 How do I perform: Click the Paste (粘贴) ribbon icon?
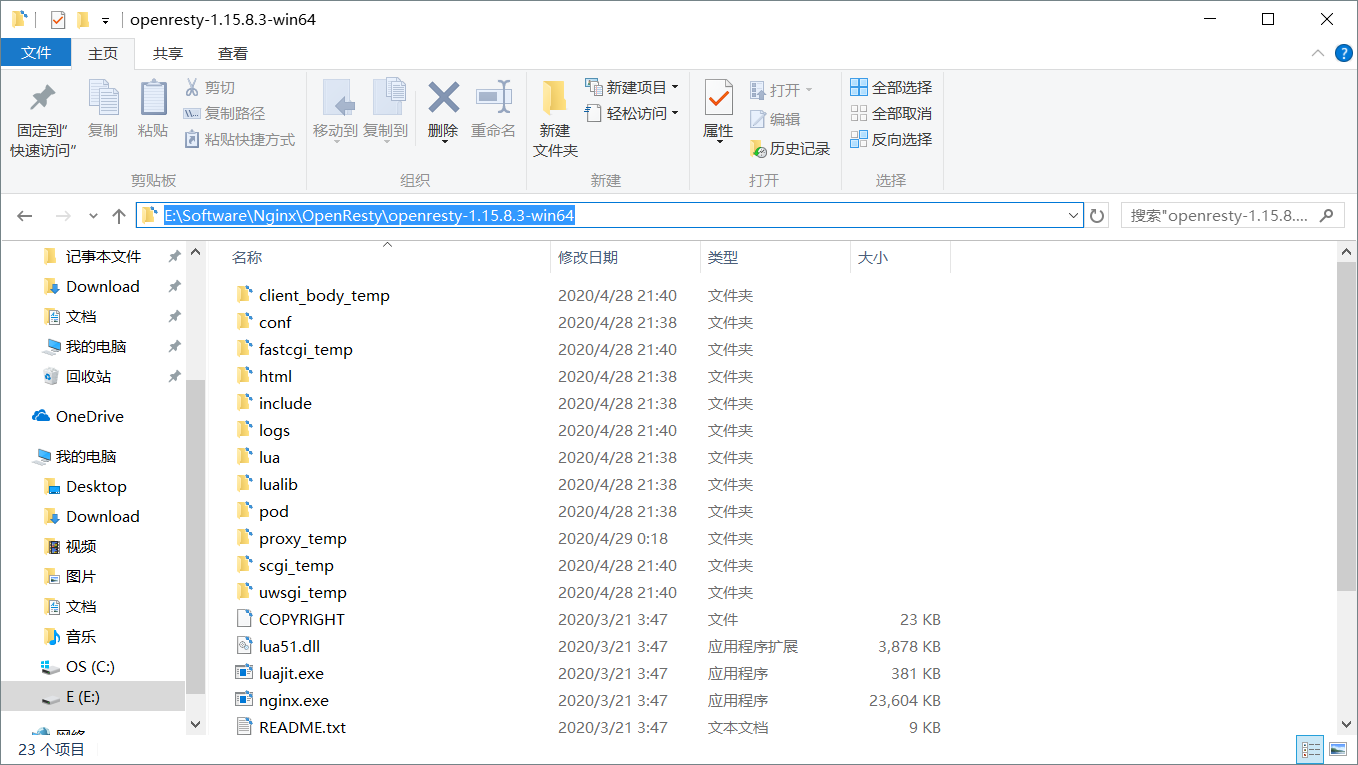[153, 98]
